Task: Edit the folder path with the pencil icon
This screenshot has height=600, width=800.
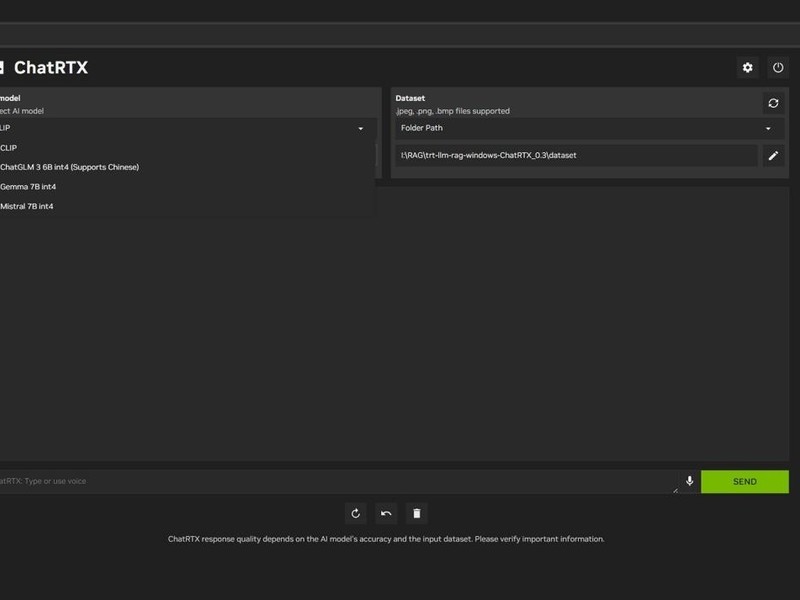Action: click(x=773, y=155)
